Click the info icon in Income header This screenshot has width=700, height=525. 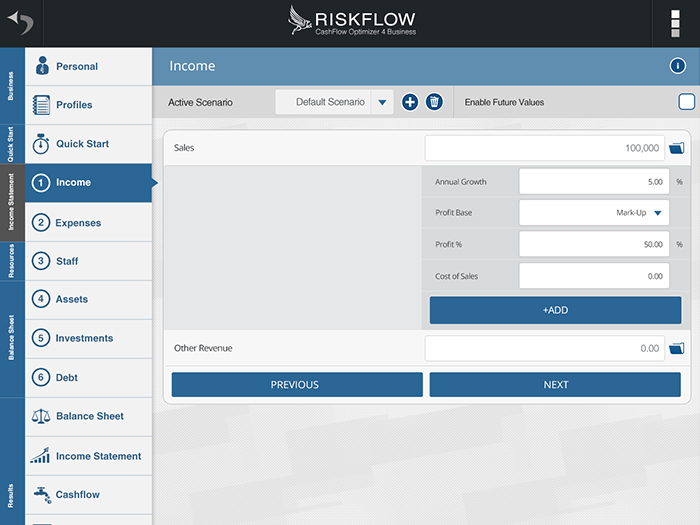point(677,66)
